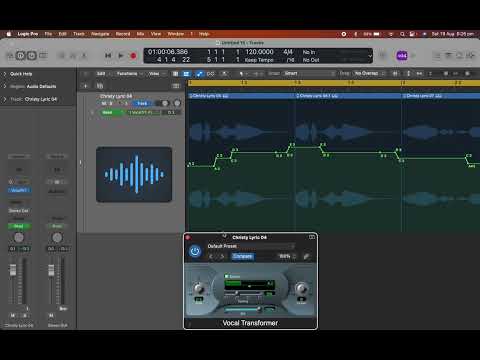Click the plugin edit pencil icon

click(306, 256)
